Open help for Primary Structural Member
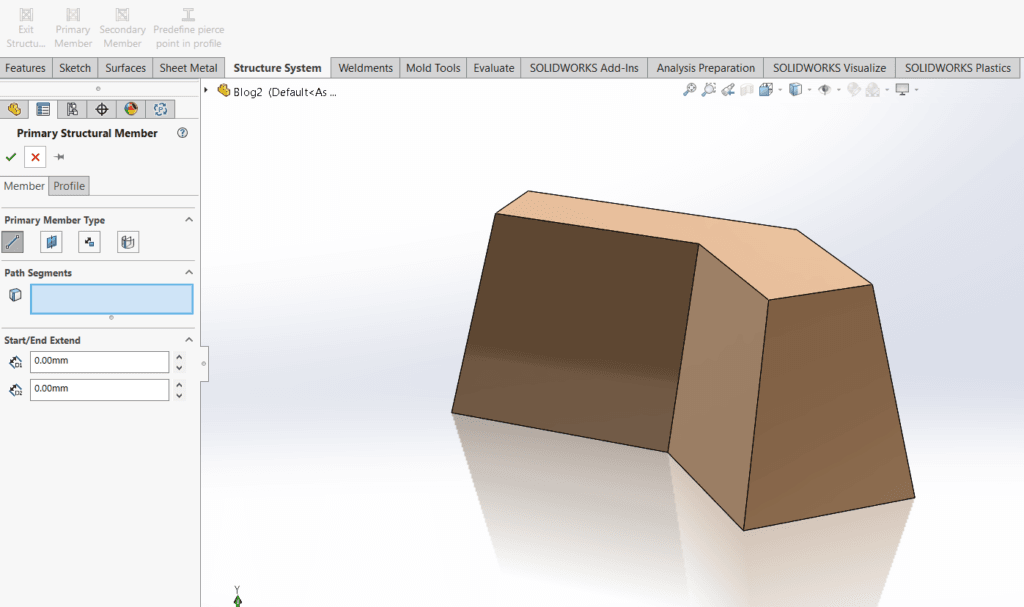Viewport: 1024px width, 607px height. [x=182, y=133]
